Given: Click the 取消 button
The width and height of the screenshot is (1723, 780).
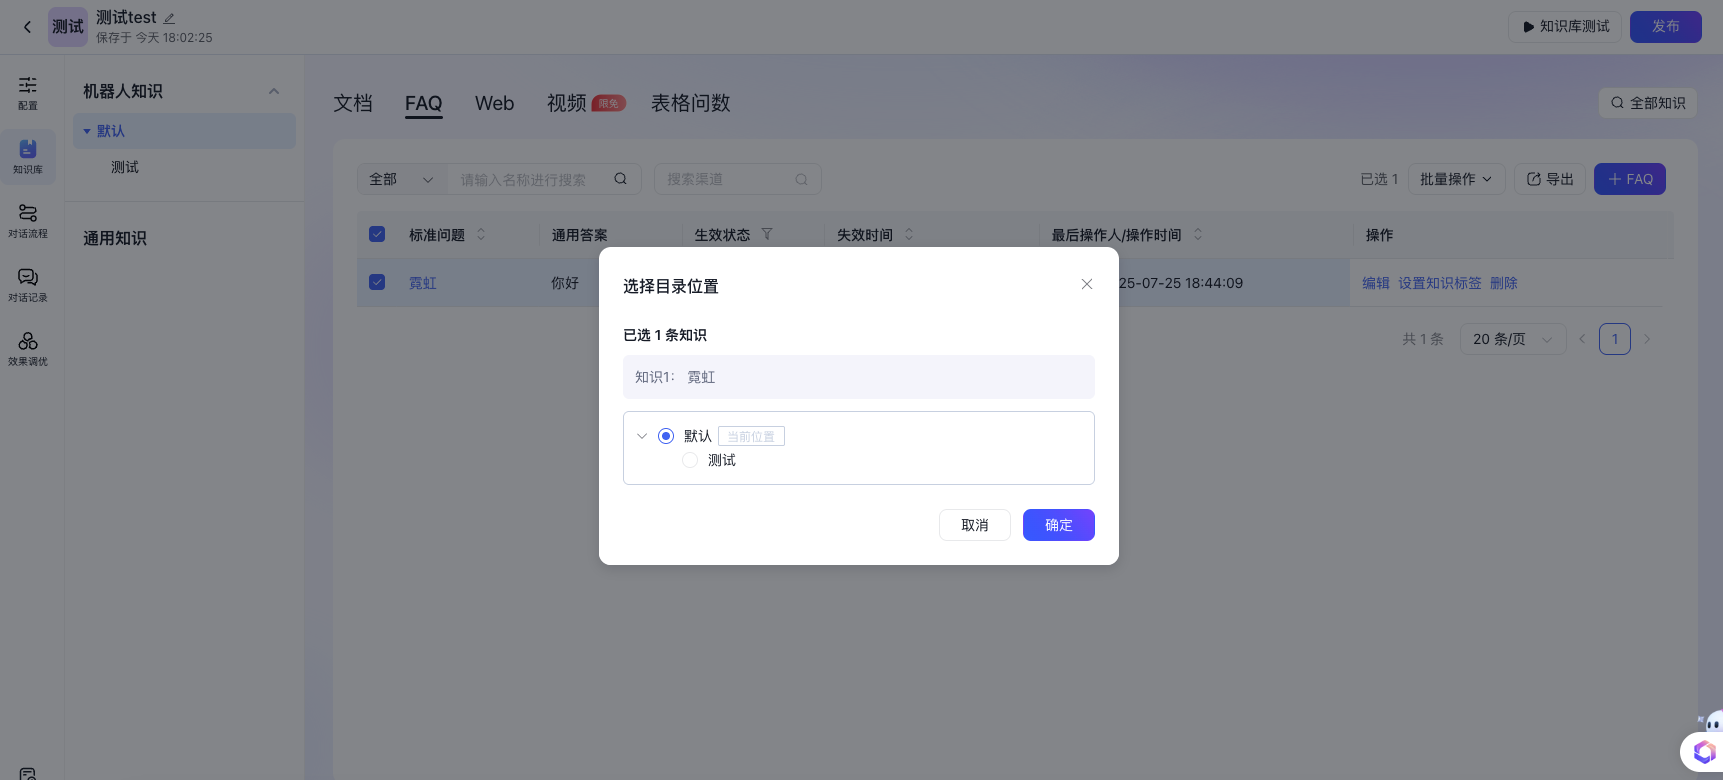Looking at the screenshot, I should [x=975, y=525].
